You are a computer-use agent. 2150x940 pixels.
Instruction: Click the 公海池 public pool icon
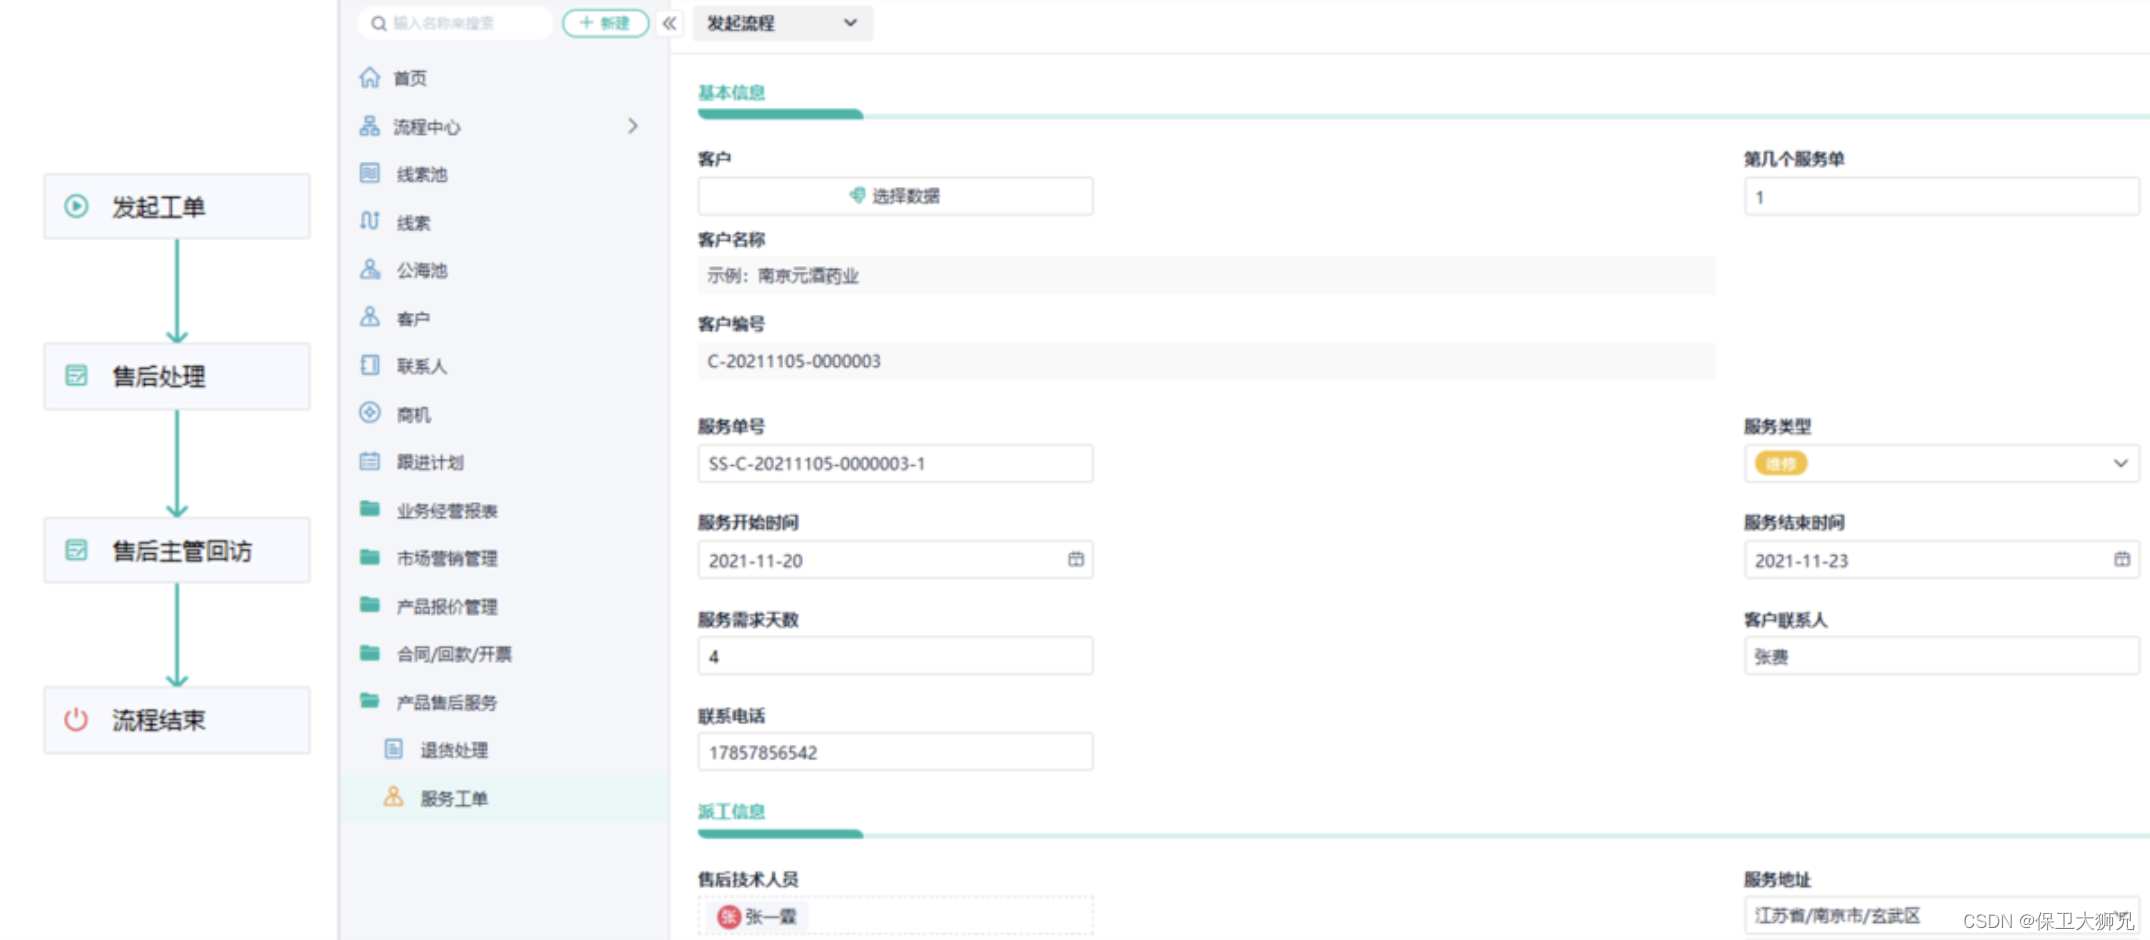click(369, 270)
